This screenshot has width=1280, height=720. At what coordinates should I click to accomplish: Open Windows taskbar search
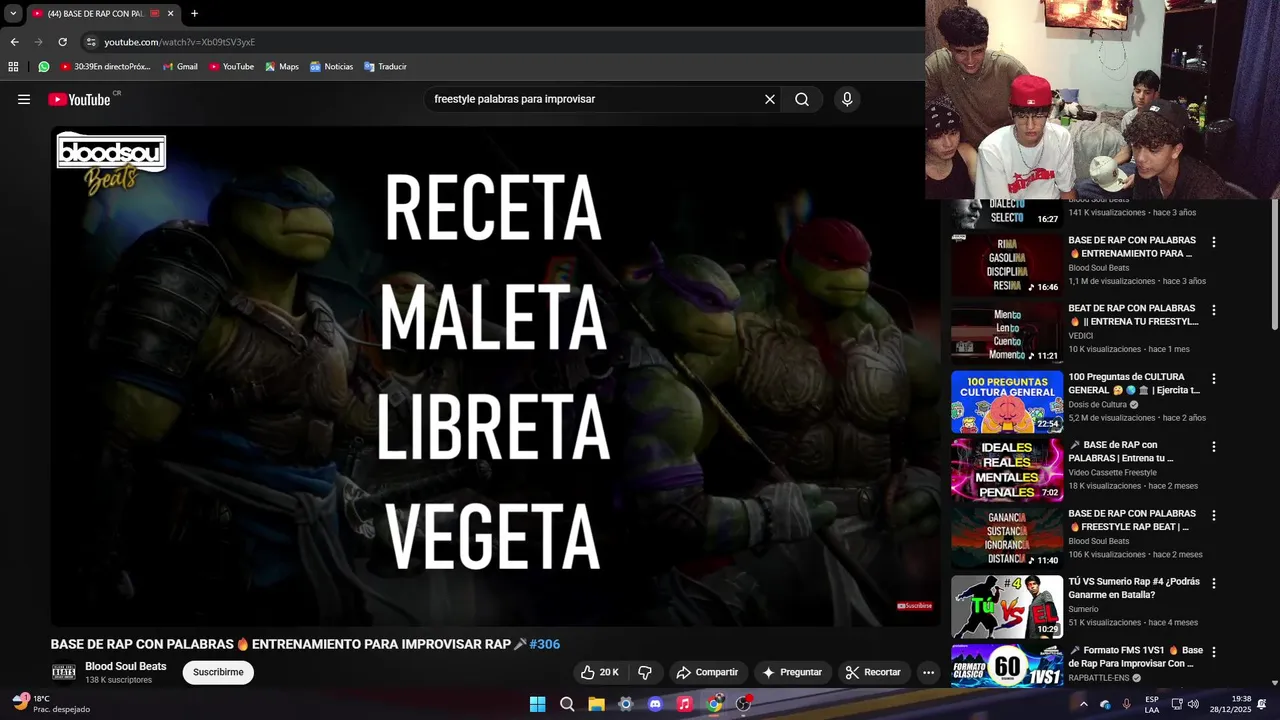click(567, 704)
